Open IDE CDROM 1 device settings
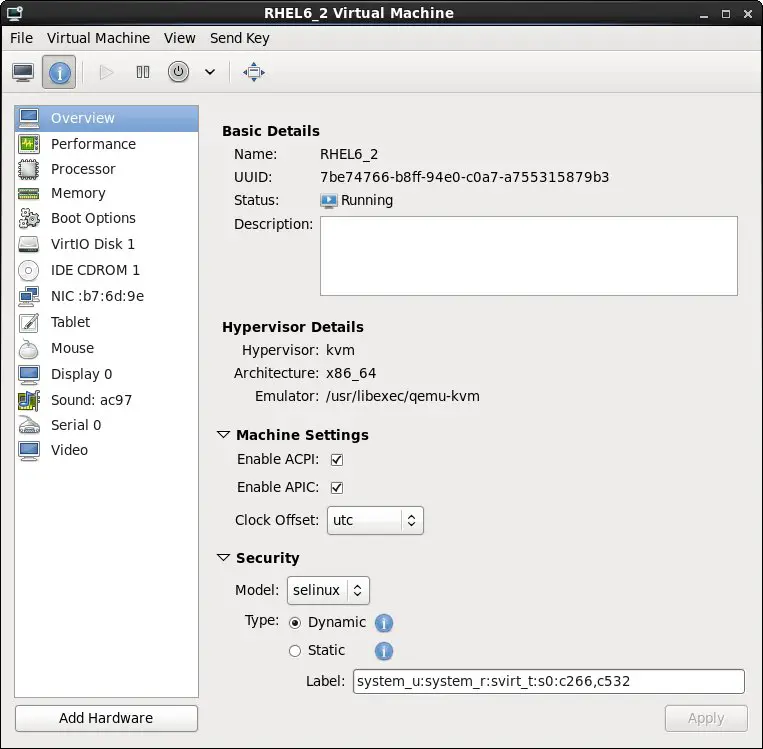 95,270
